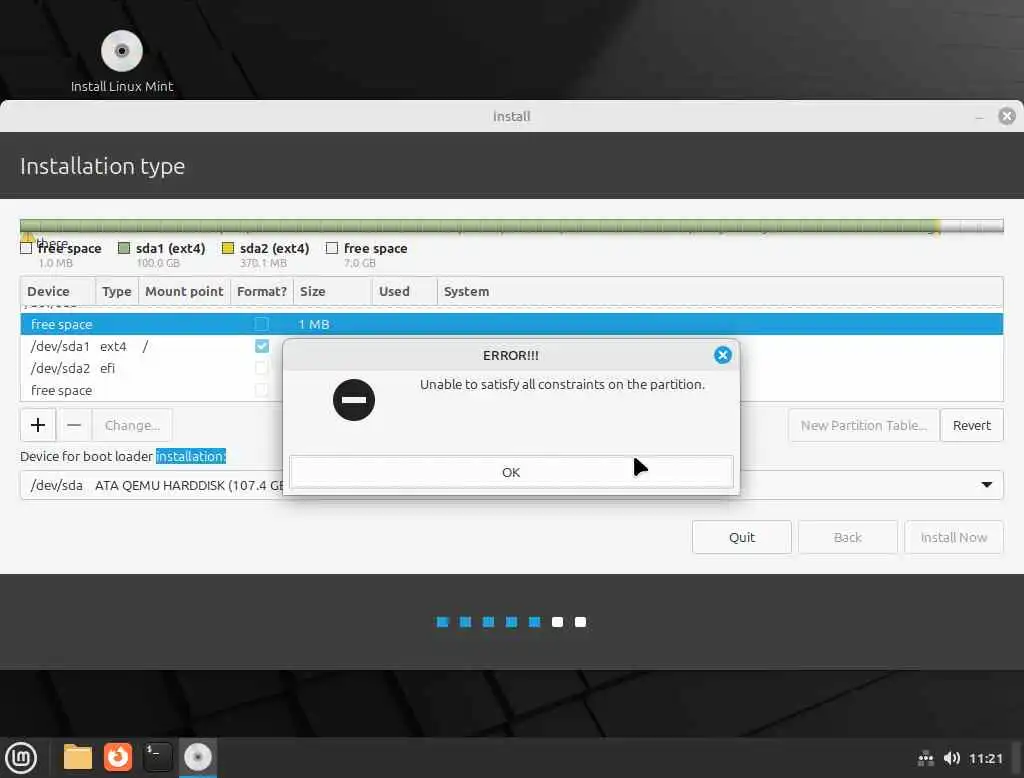Toggle format checkbox for /dev/sda2
The height and width of the screenshot is (778, 1024).
[262, 368]
